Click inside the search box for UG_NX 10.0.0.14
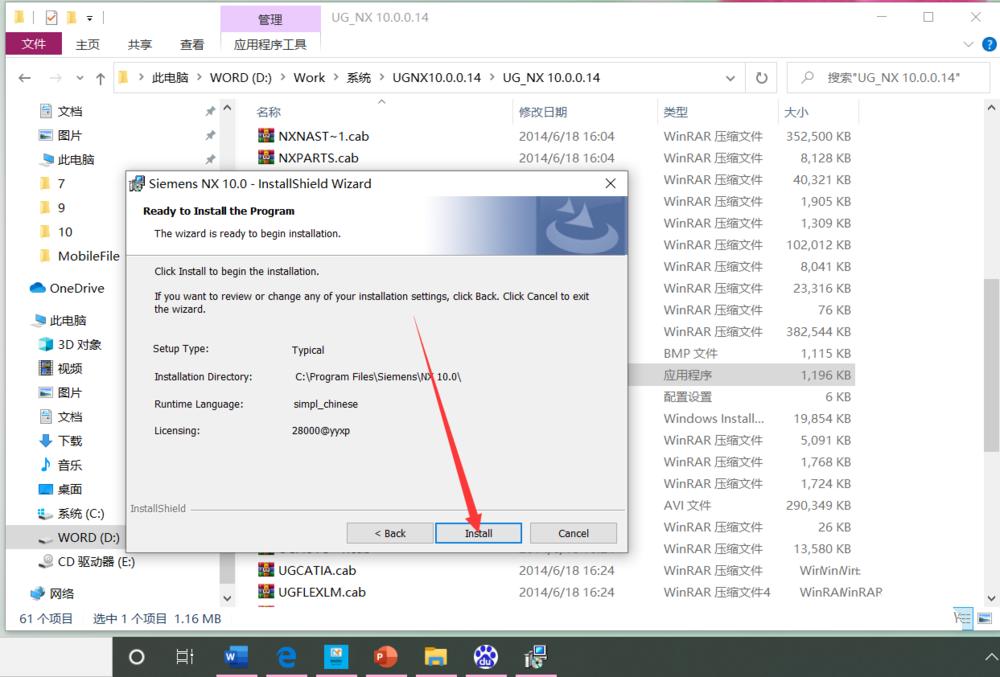The height and width of the screenshot is (677, 1000). pos(890,77)
